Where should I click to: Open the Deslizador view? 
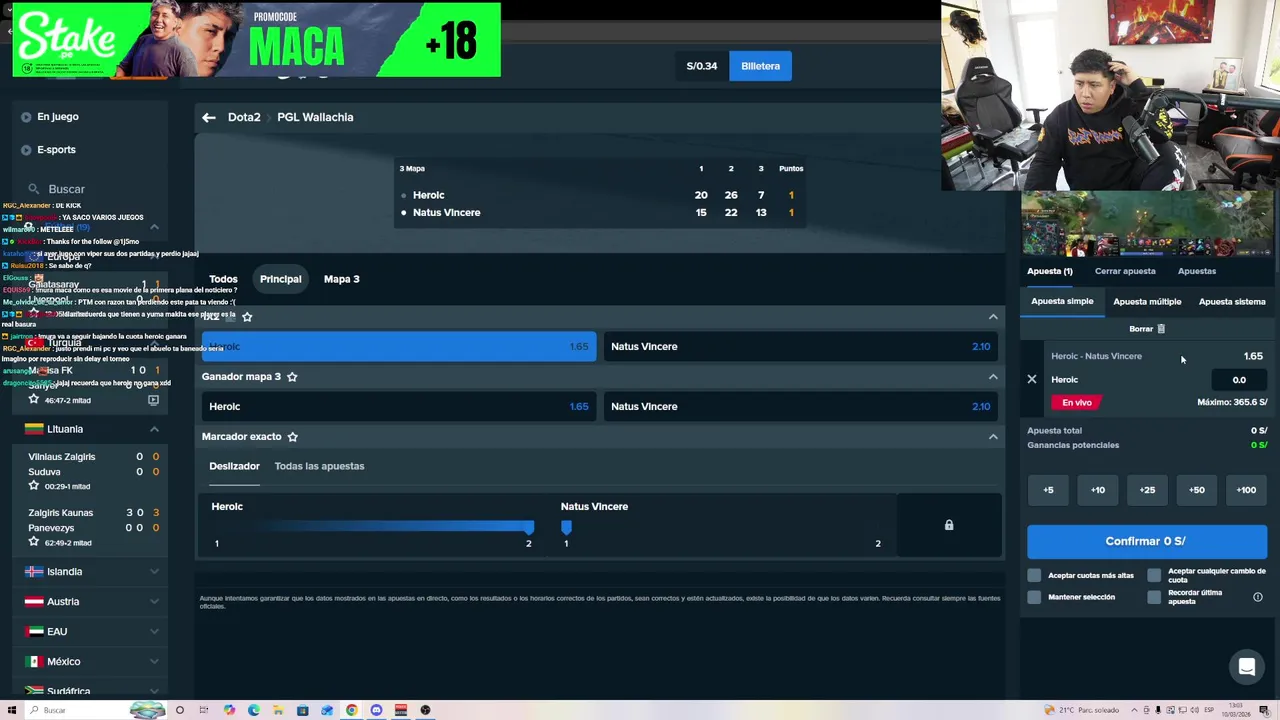[234, 466]
